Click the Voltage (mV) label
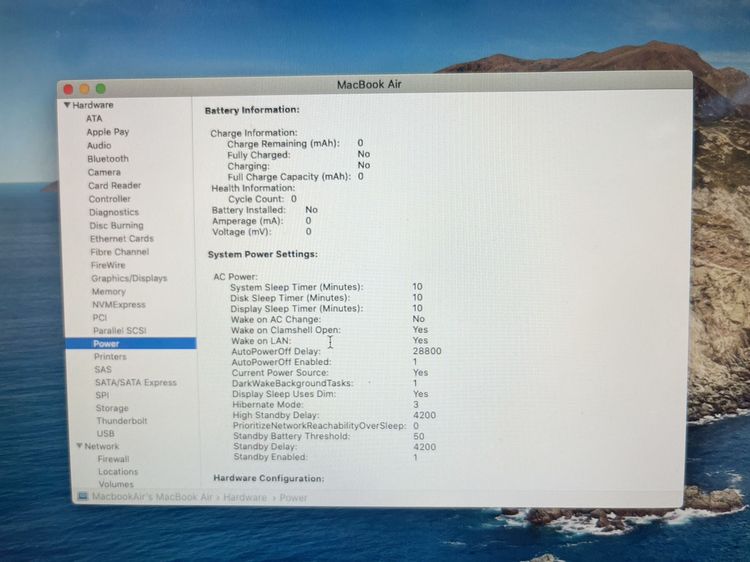Image resolution: width=750 pixels, height=562 pixels. pos(242,232)
